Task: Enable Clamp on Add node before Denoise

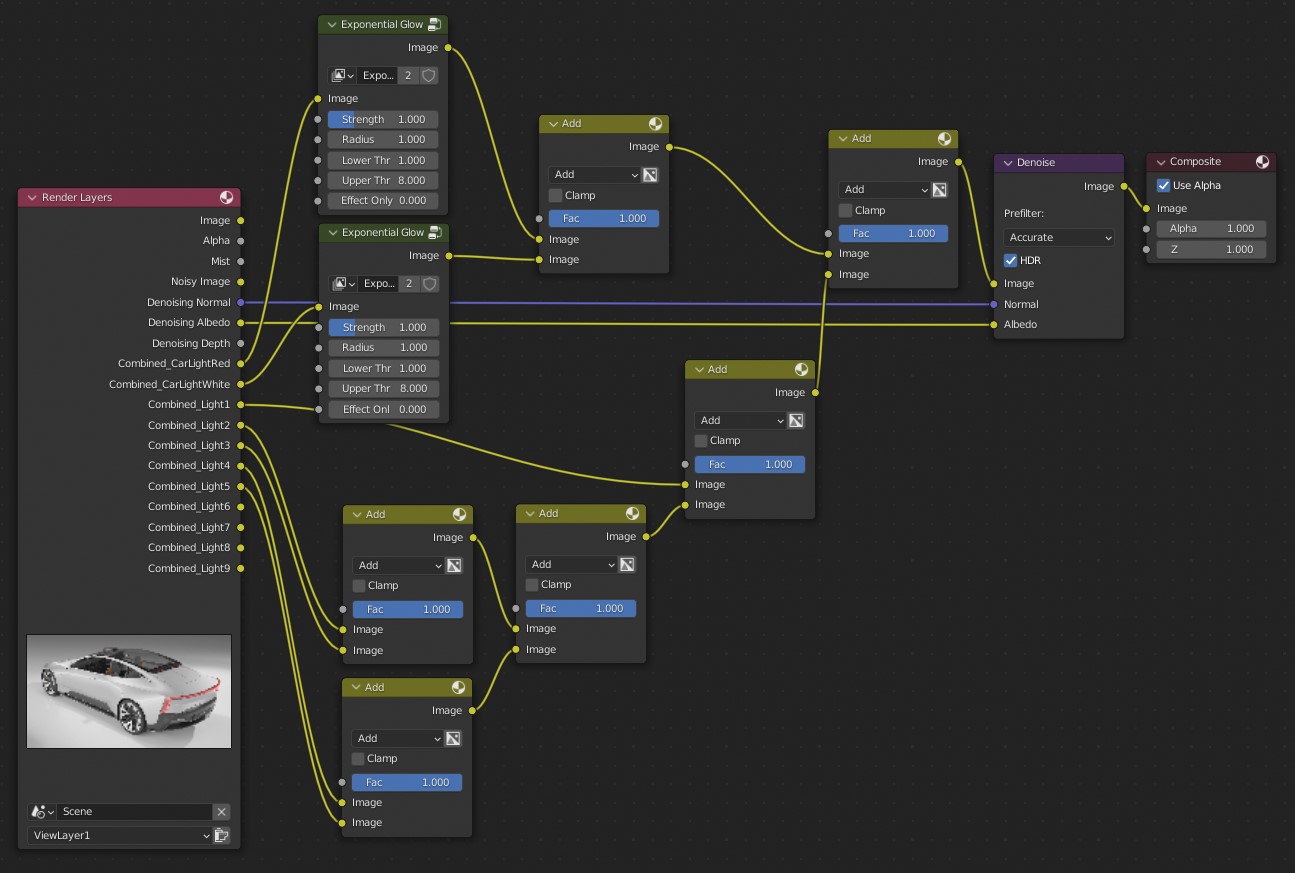Action: [845, 210]
